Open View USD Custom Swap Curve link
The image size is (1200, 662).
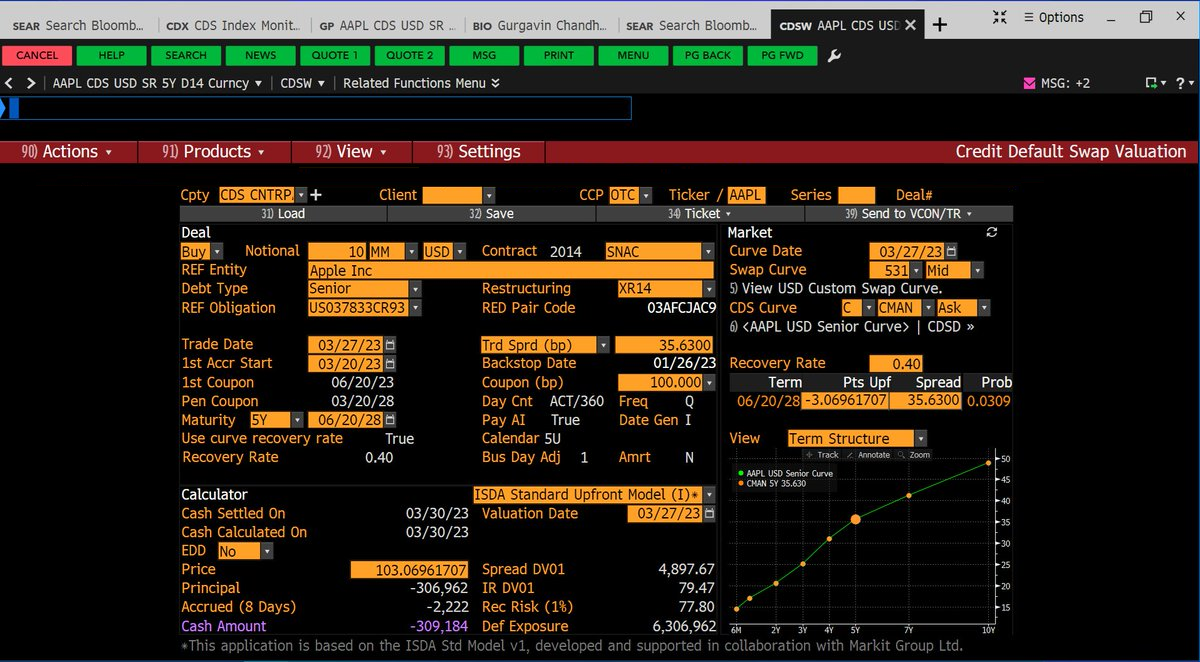[x=836, y=288]
